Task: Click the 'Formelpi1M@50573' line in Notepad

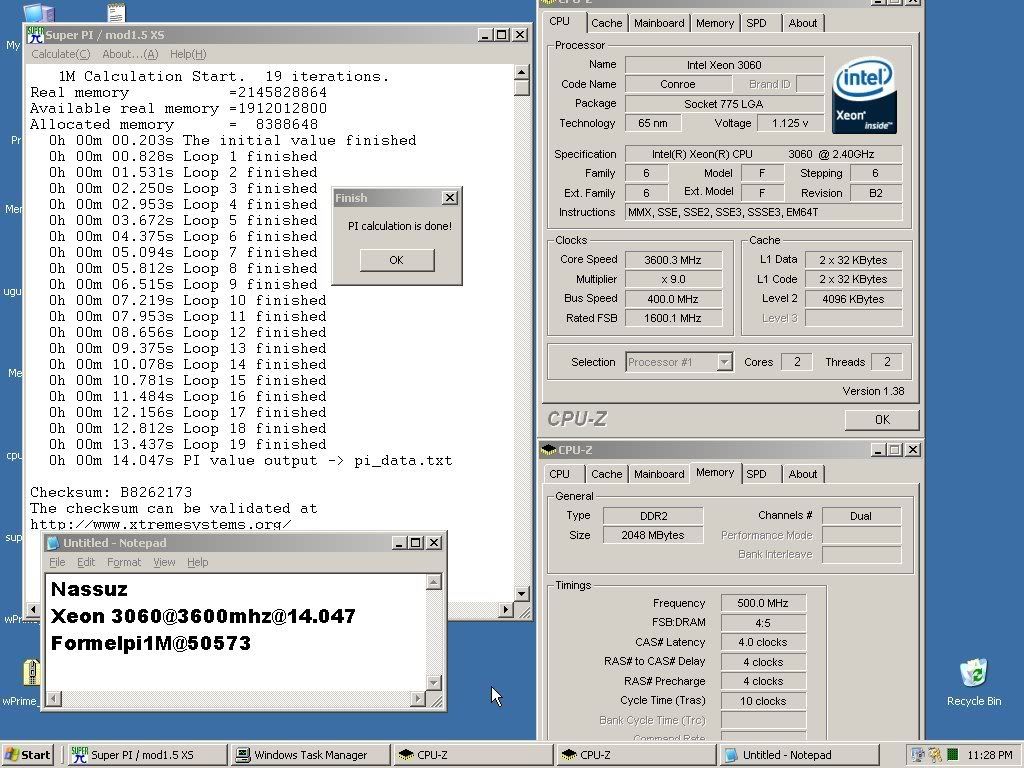Action: [x=151, y=643]
